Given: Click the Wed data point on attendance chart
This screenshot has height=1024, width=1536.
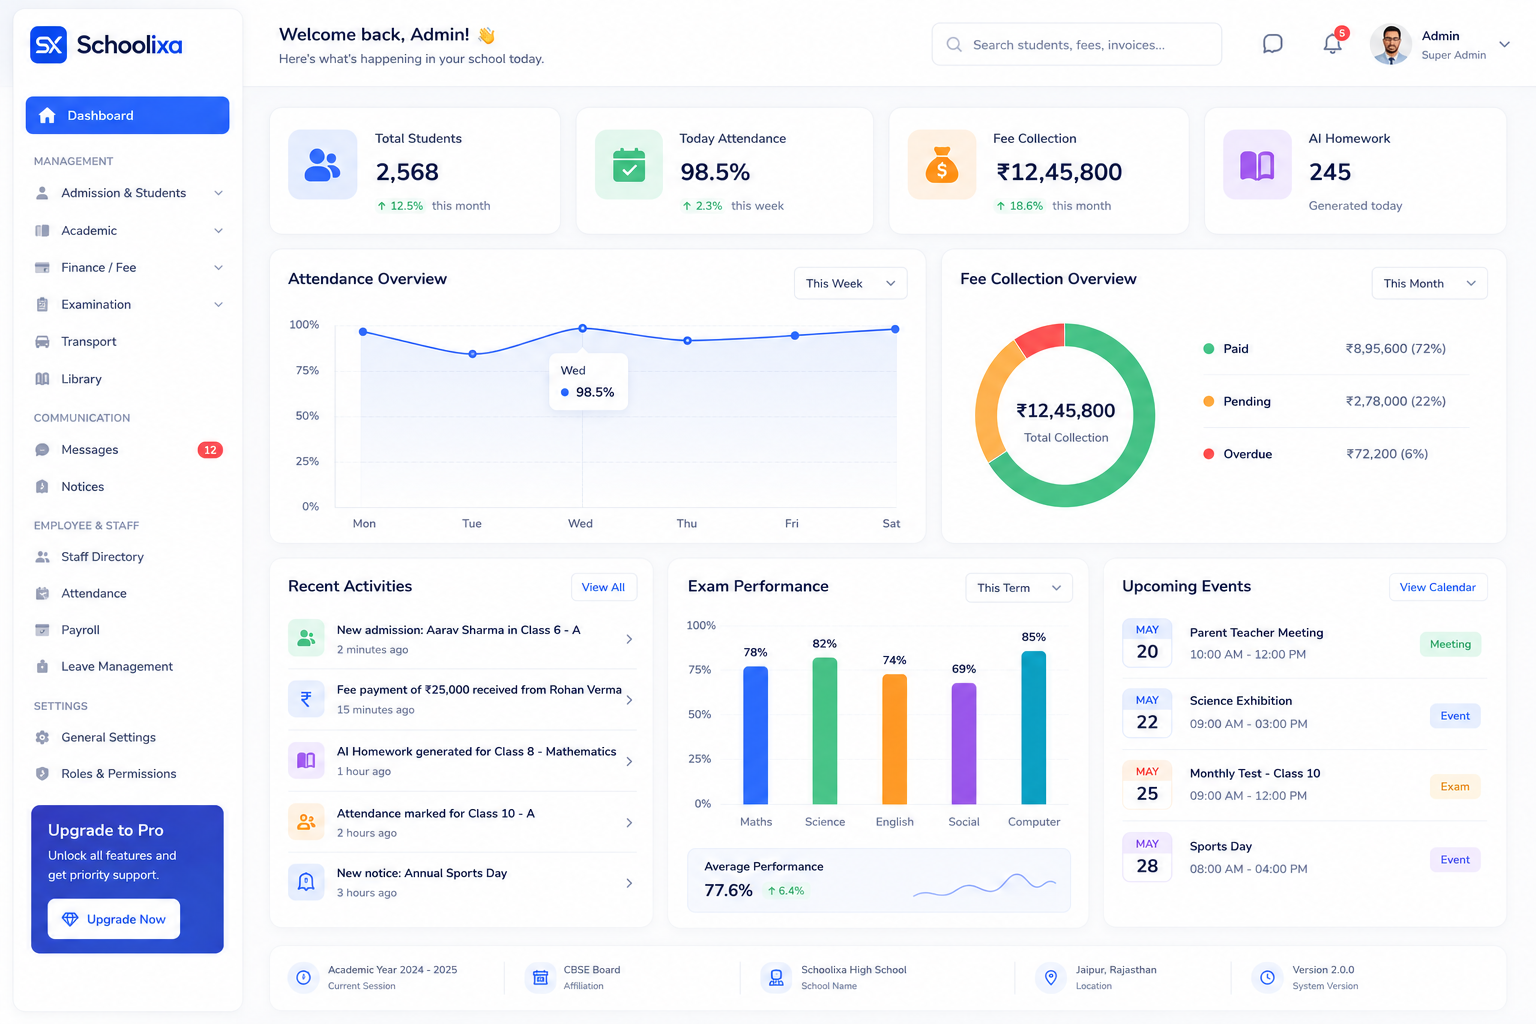Looking at the screenshot, I should (x=583, y=328).
